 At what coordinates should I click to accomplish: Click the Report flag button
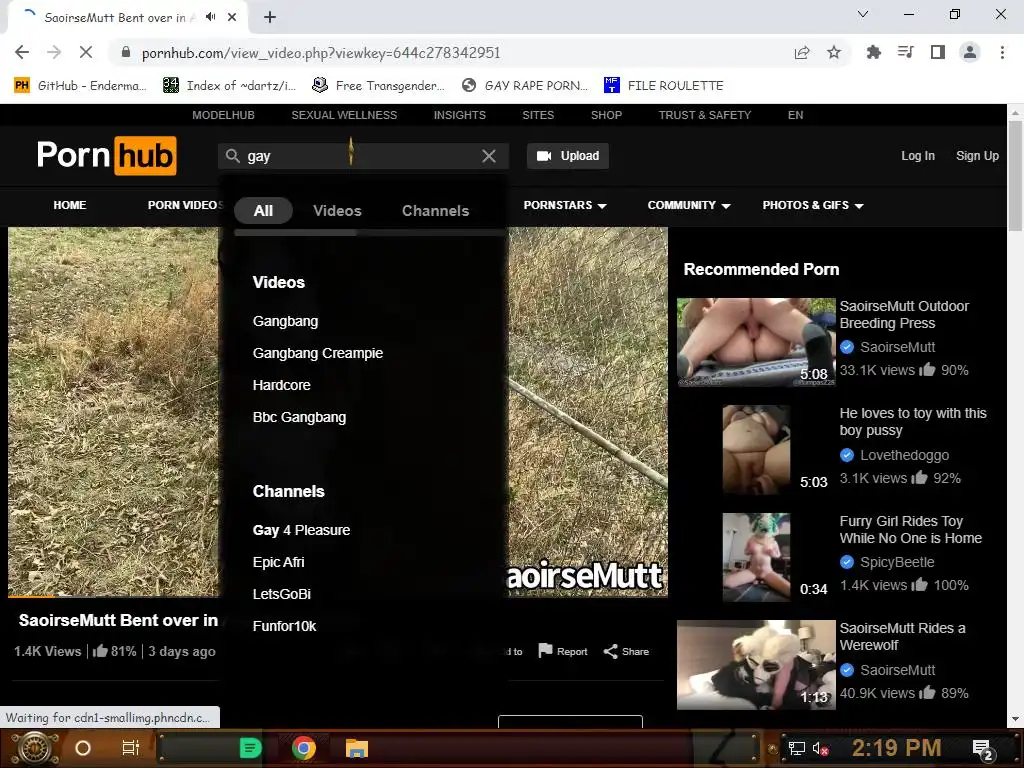pyautogui.click(x=563, y=651)
